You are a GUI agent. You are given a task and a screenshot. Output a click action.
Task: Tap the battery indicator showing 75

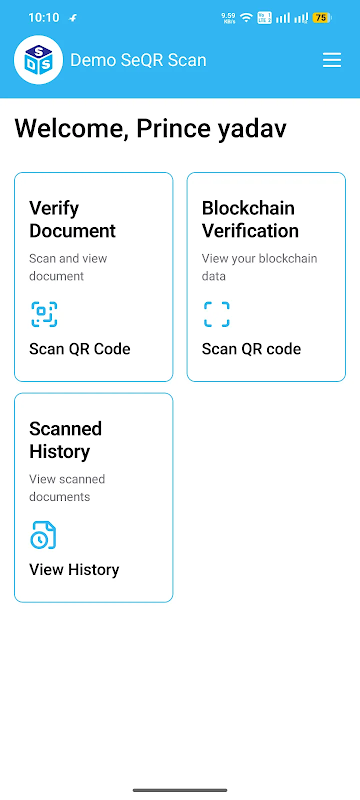[322, 18]
